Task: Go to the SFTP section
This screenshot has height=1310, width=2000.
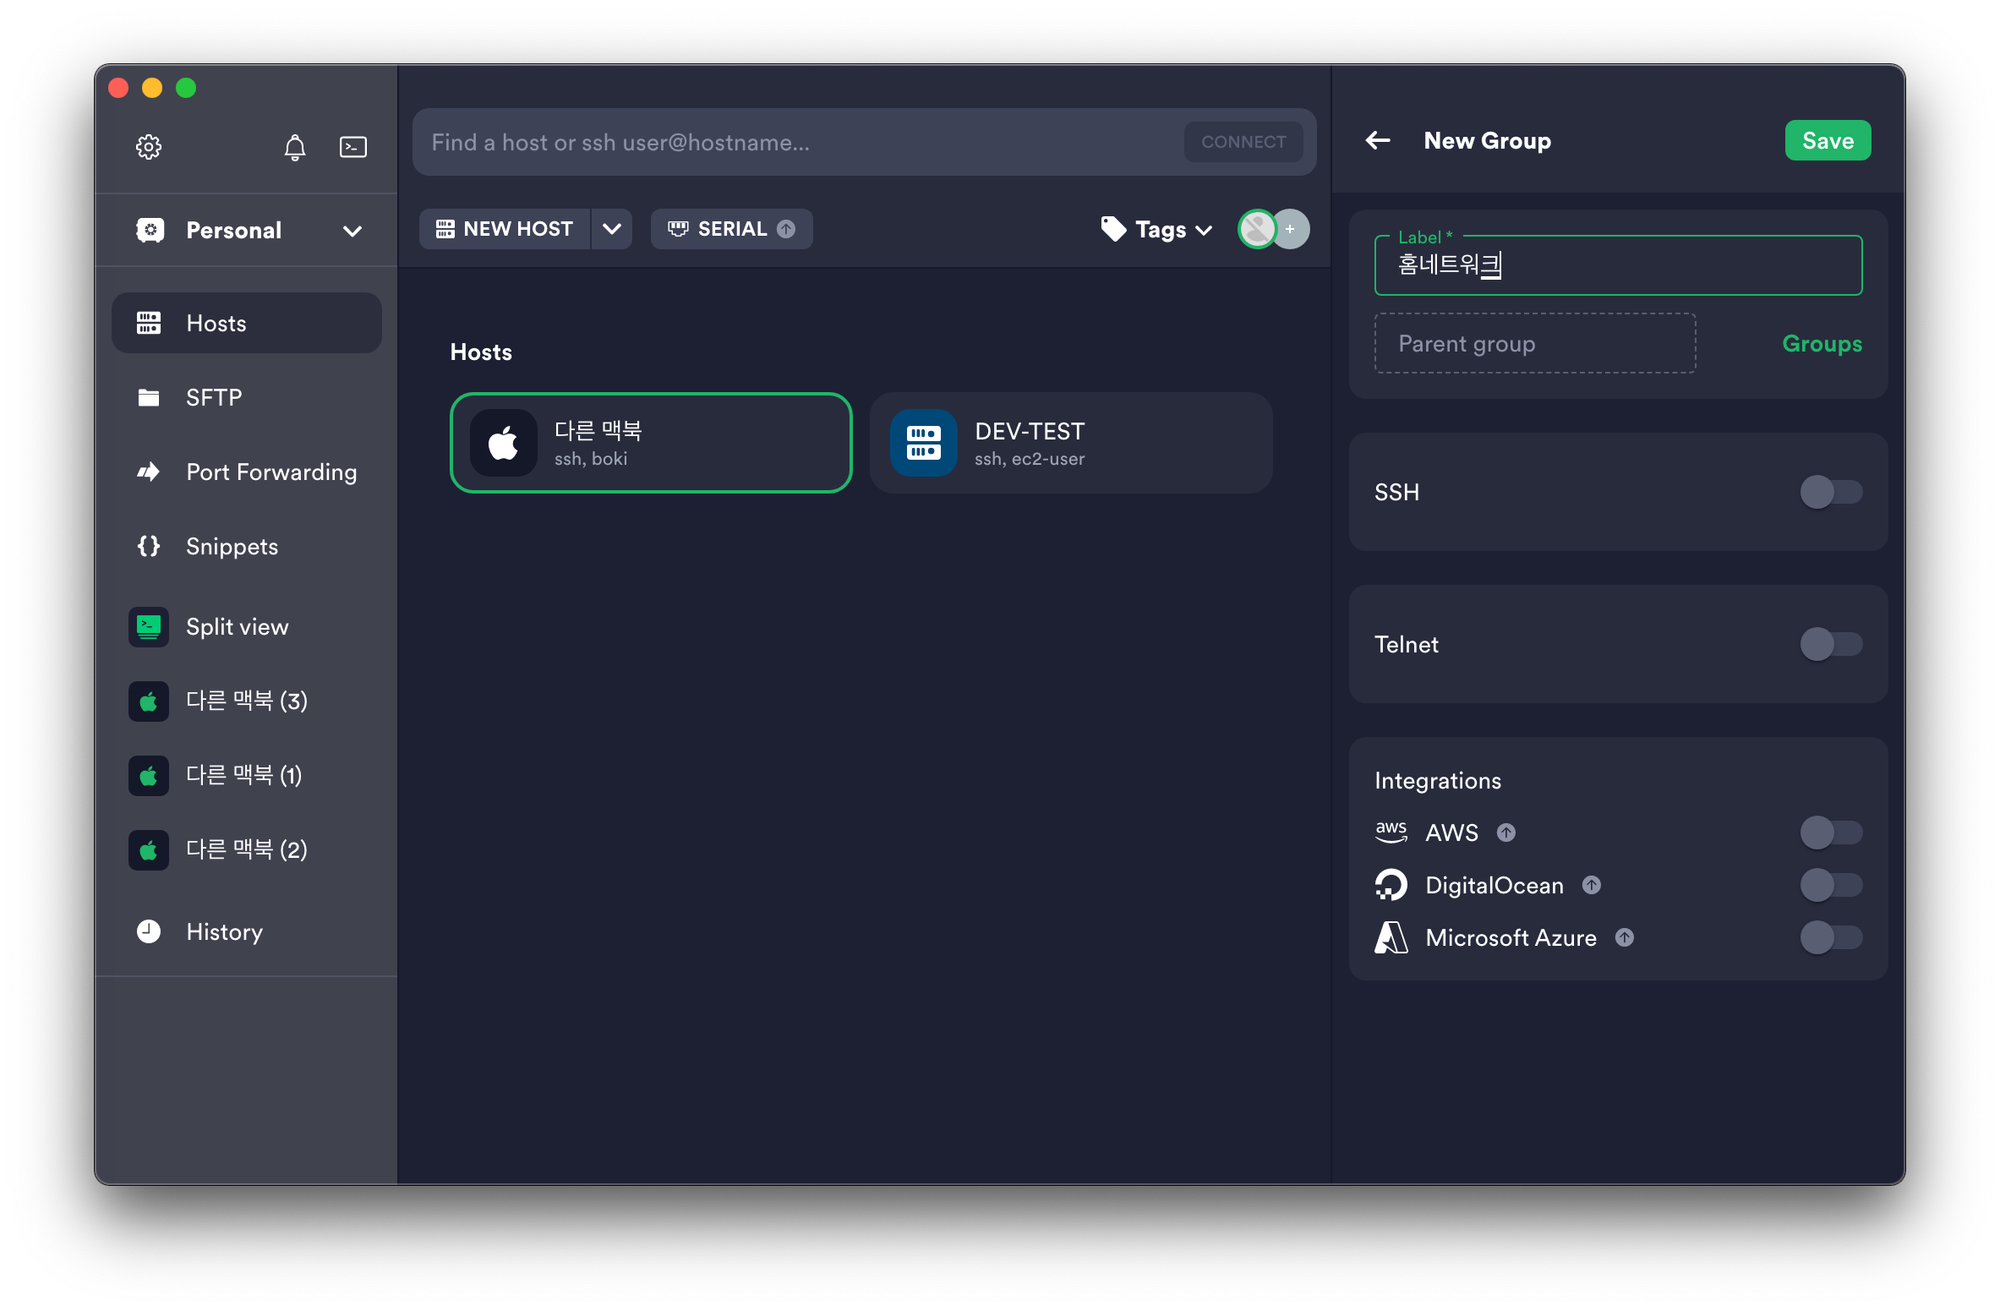Action: [x=214, y=398]
